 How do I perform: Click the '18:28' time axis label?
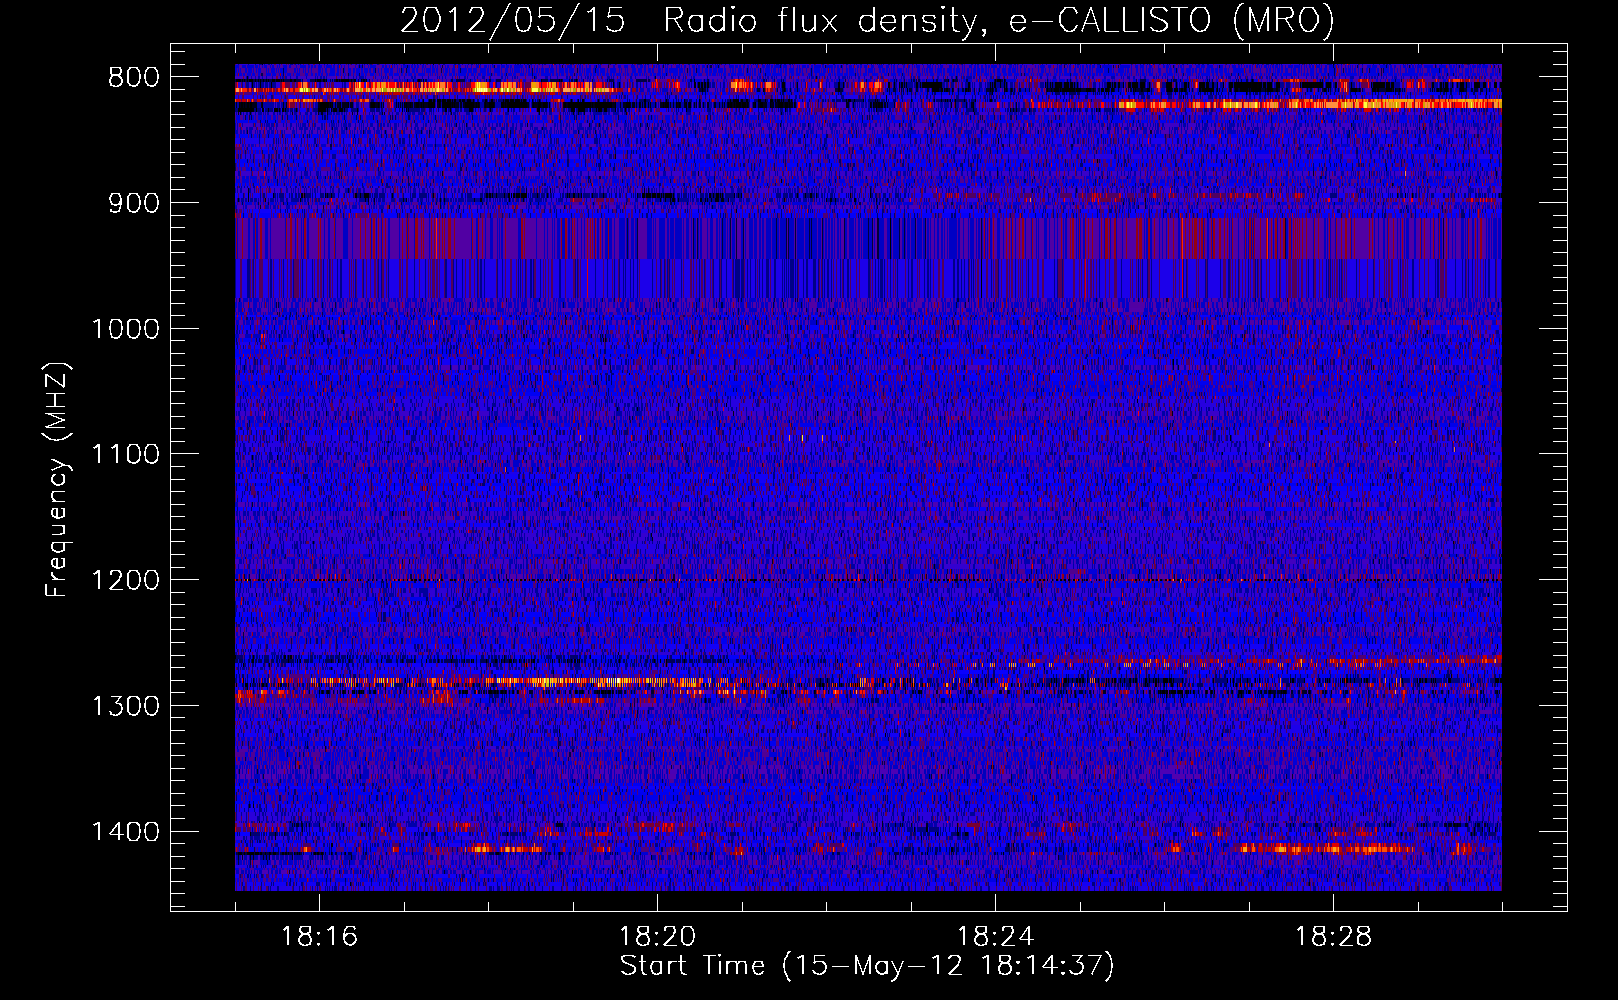point(1333,937)
